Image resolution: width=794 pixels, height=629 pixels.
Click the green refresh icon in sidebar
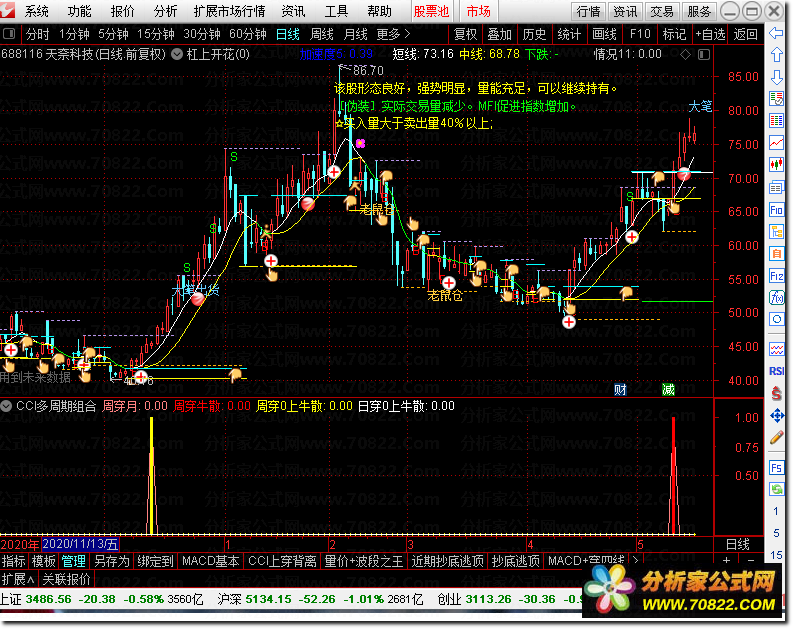[776, 489]
